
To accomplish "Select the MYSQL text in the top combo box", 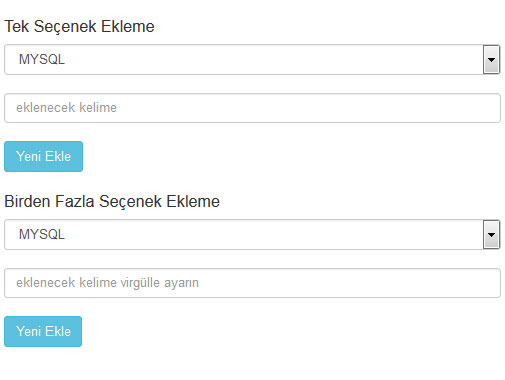I will point(42,59).
